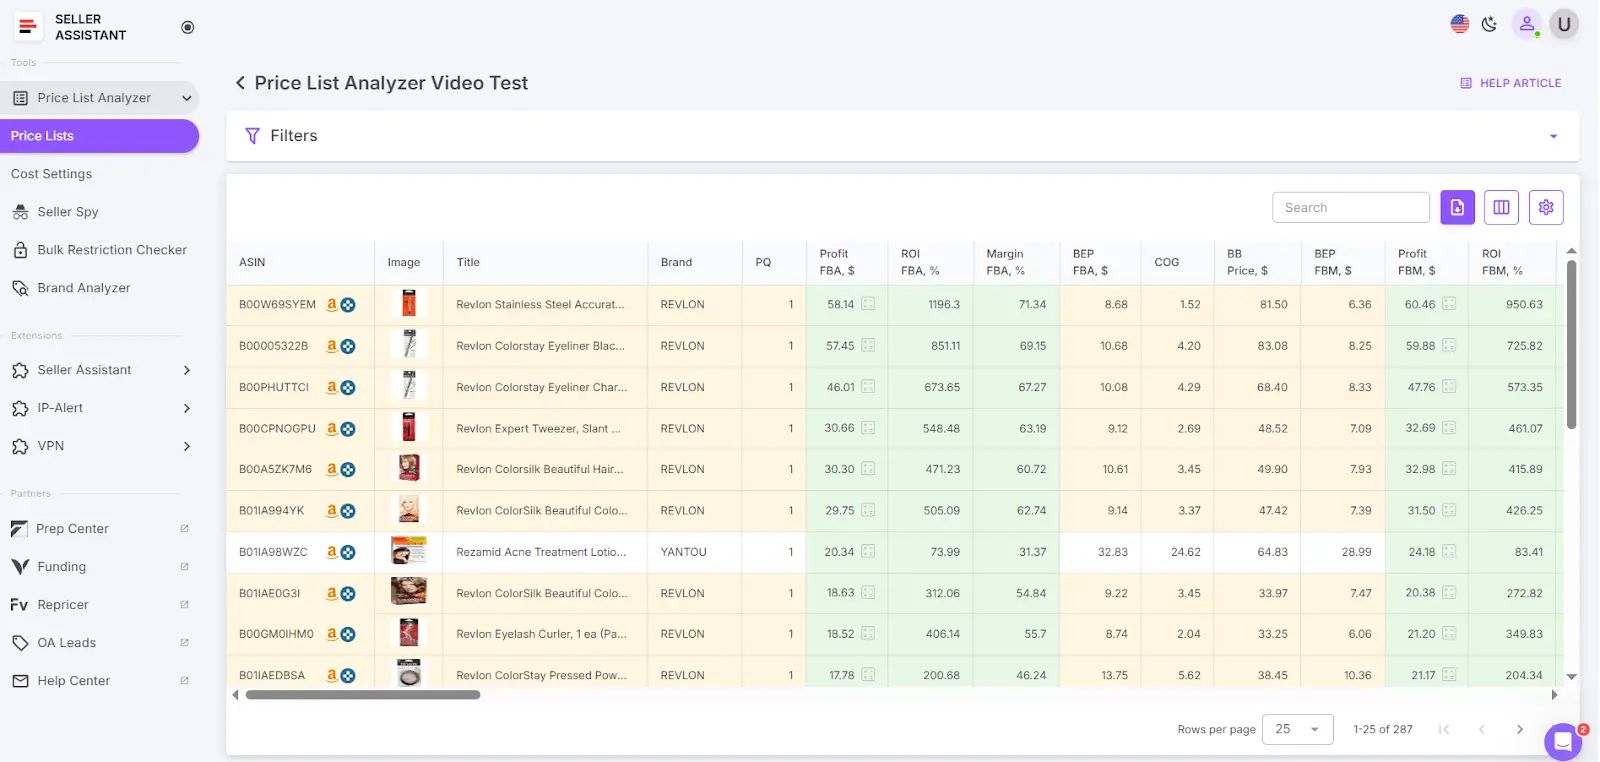Image resolution: width=1600 pixels, height=762 pixels.
Task: Click the blue round icon for B00CPNOGPU
Action: click(x=348, y=429)
